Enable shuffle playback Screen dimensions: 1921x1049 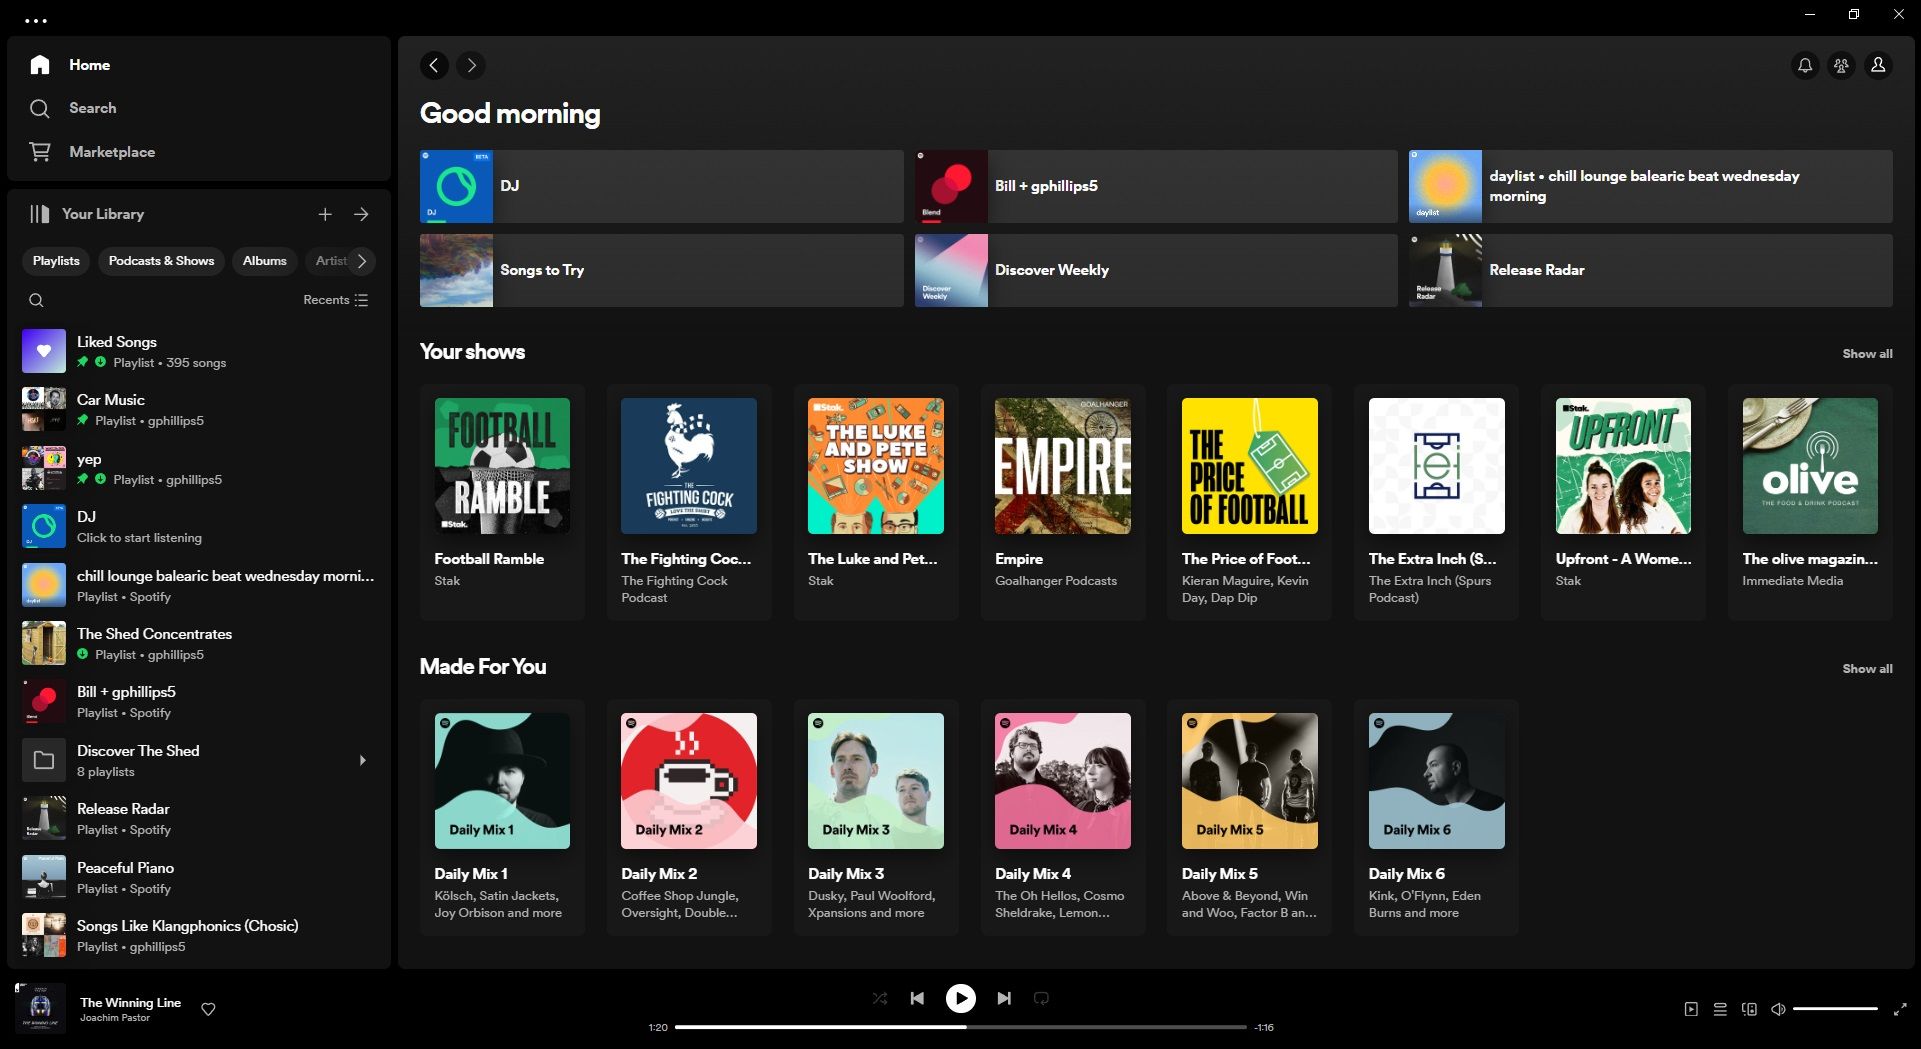click(880, 998)
